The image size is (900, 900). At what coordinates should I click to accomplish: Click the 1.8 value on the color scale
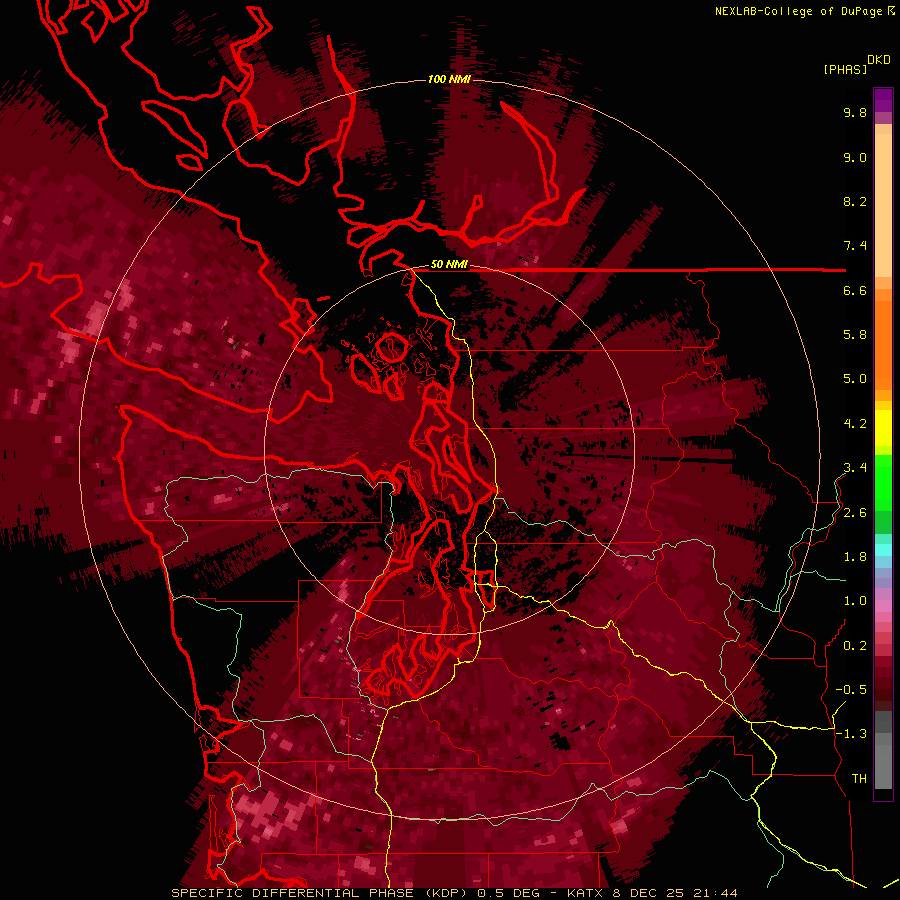point(855,557)
